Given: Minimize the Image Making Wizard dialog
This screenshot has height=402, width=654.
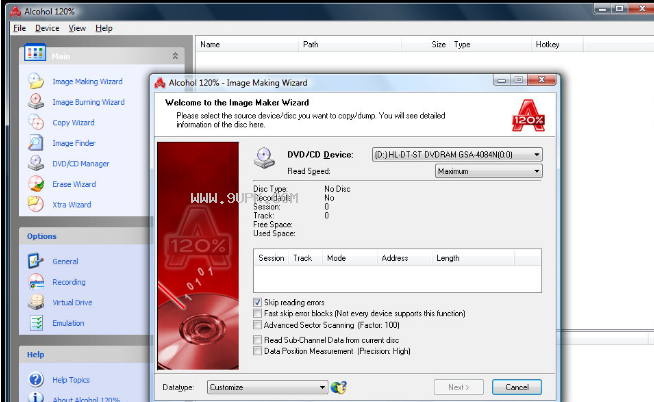Looking at the screenshot, I should (502, 80).
